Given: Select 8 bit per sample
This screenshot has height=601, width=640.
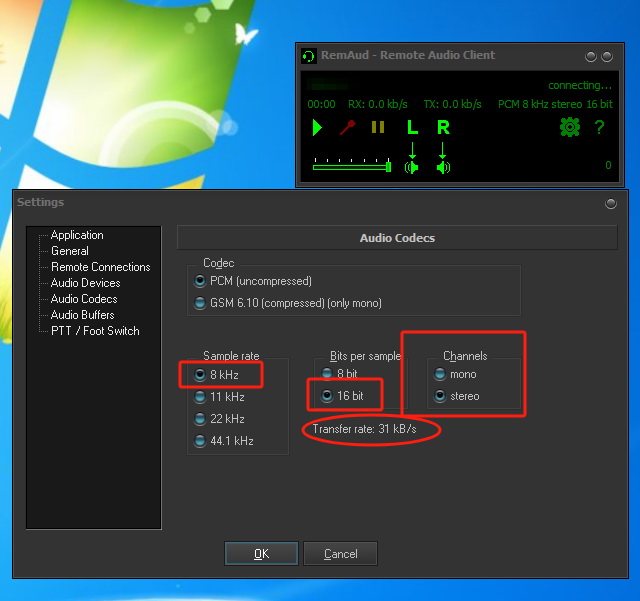Looking at the screenshot, I should [x=339, y=373].
